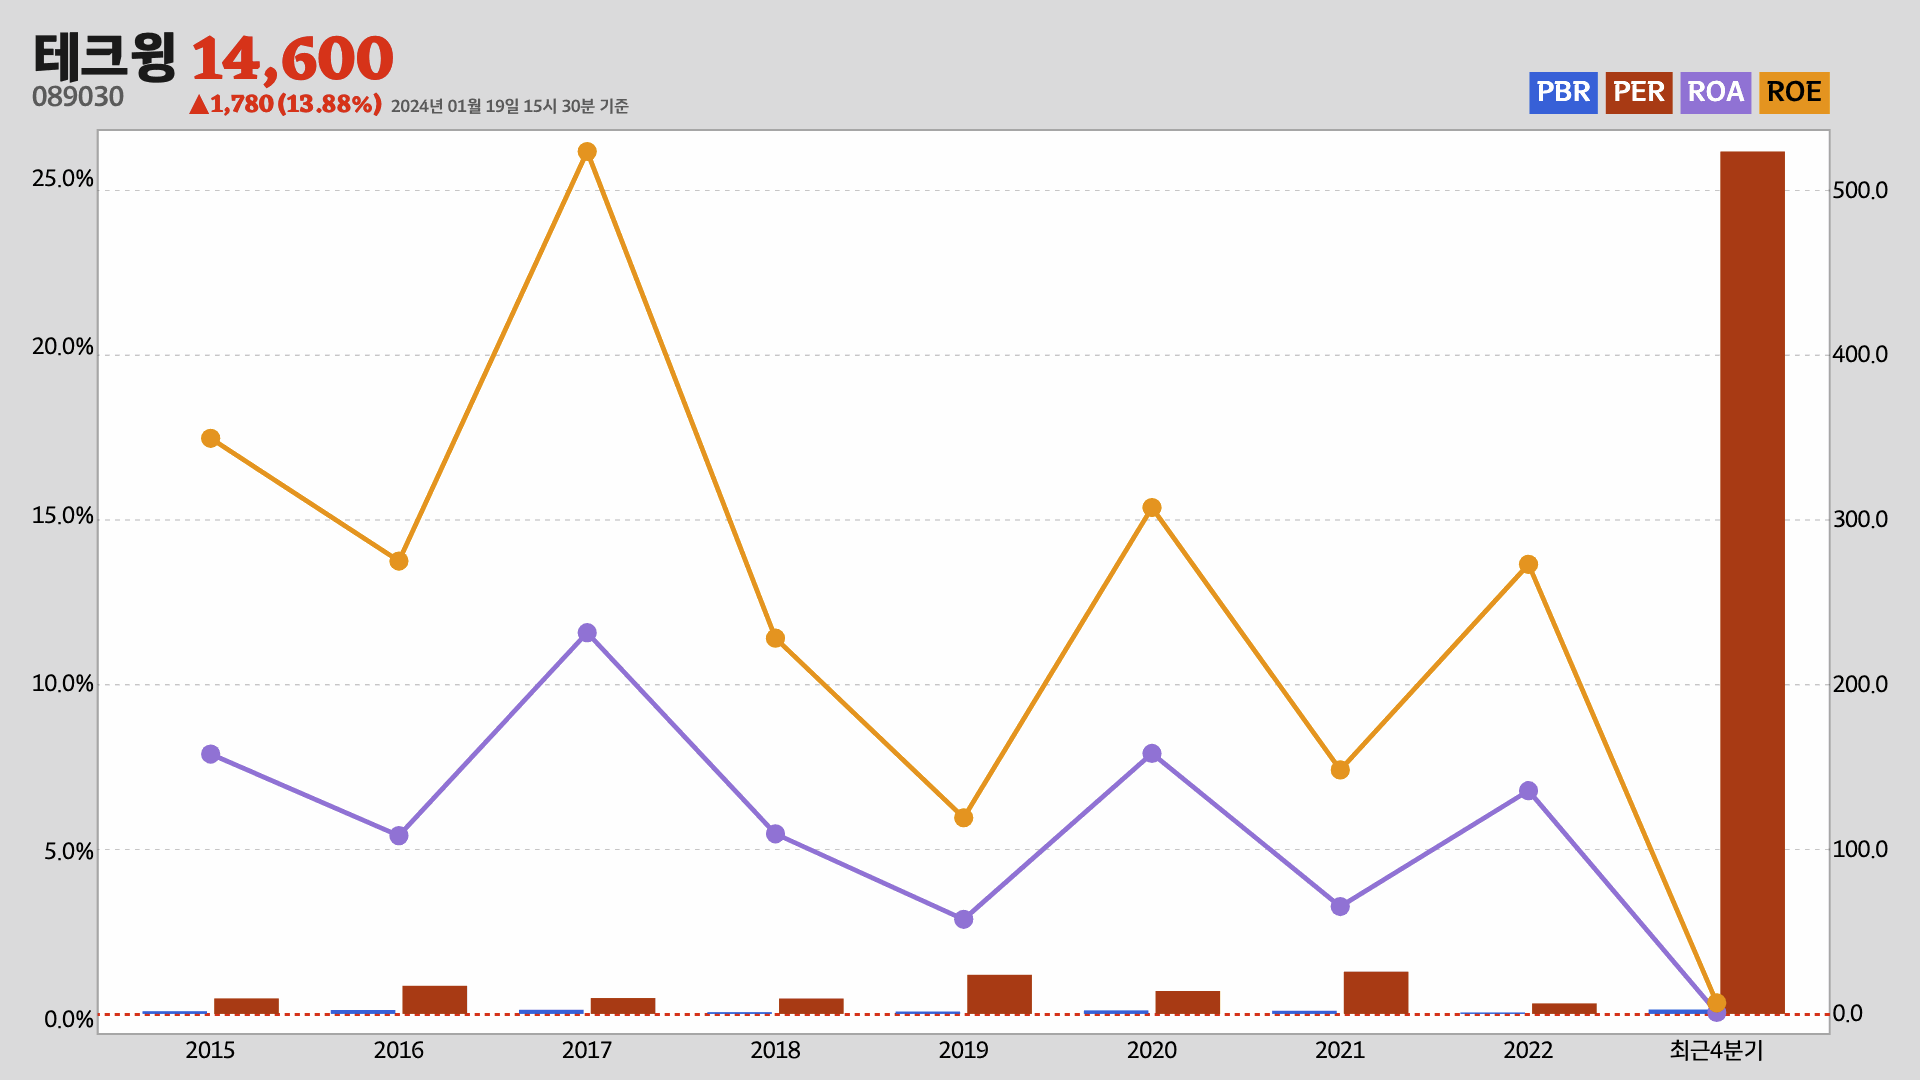This screenshot has height=1080, width=1920.
Task: Select the ROE data point for 2020
Action: (x=1152, y=508)
